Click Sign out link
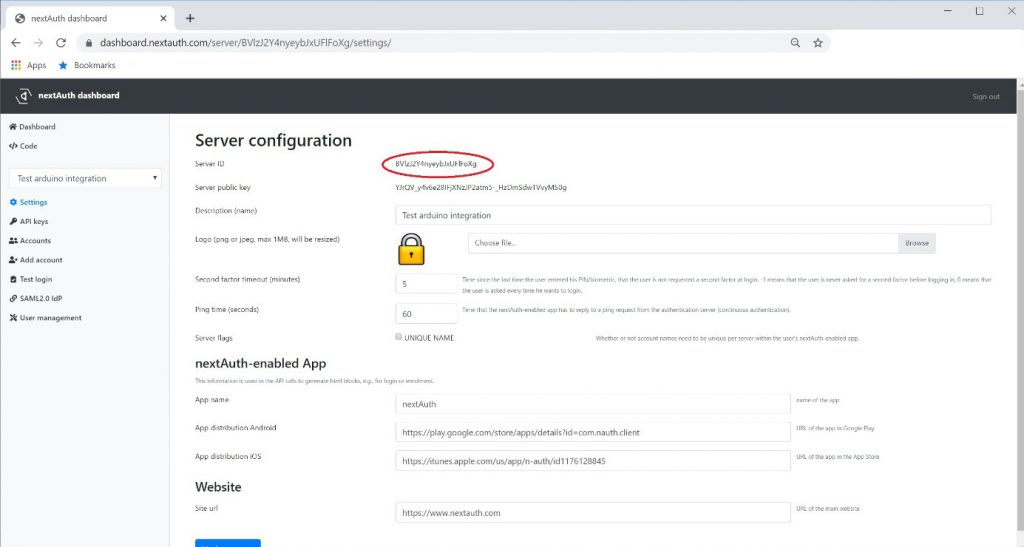Screen dimensions: 1024x547 985,97
